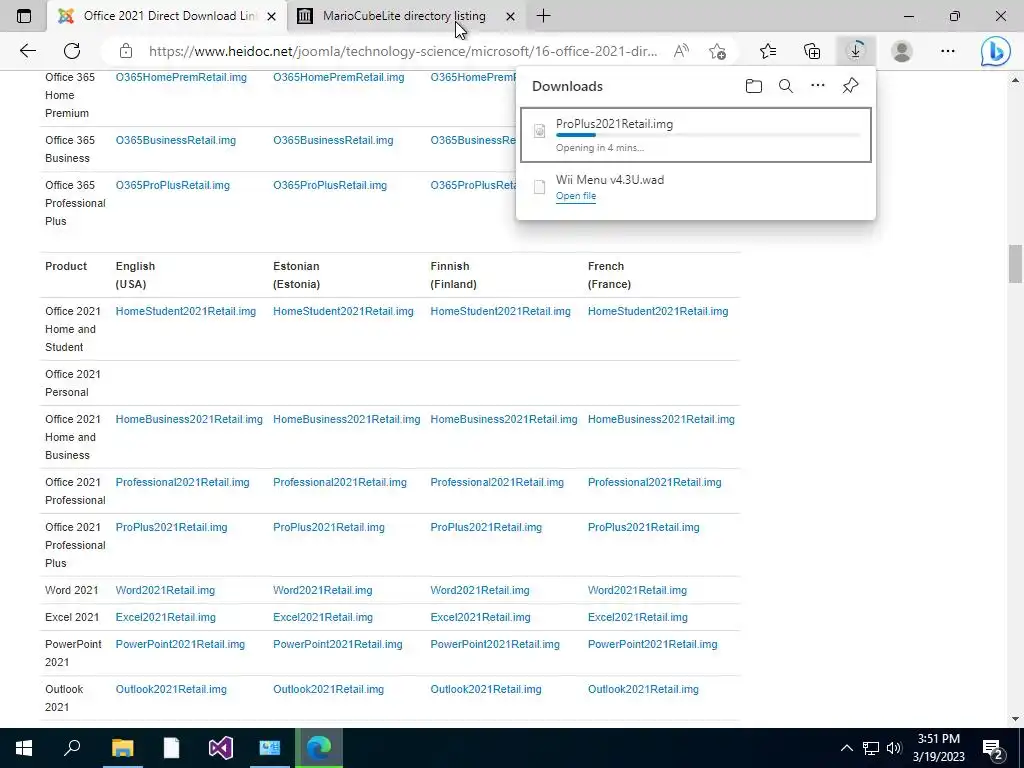The image size is (1024, 768).
Task: Open more options in Downloads panel
Action: pyautogui.click(x=818, y=86)
